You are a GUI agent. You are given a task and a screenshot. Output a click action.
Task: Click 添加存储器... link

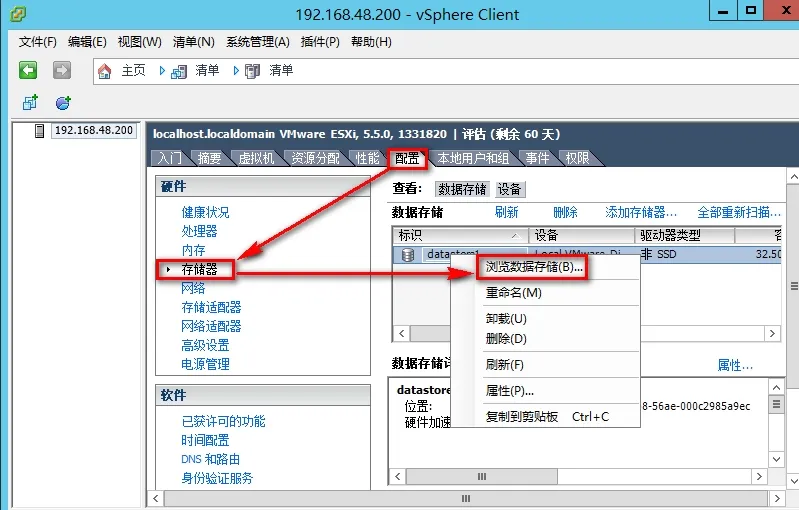point(641,212)
